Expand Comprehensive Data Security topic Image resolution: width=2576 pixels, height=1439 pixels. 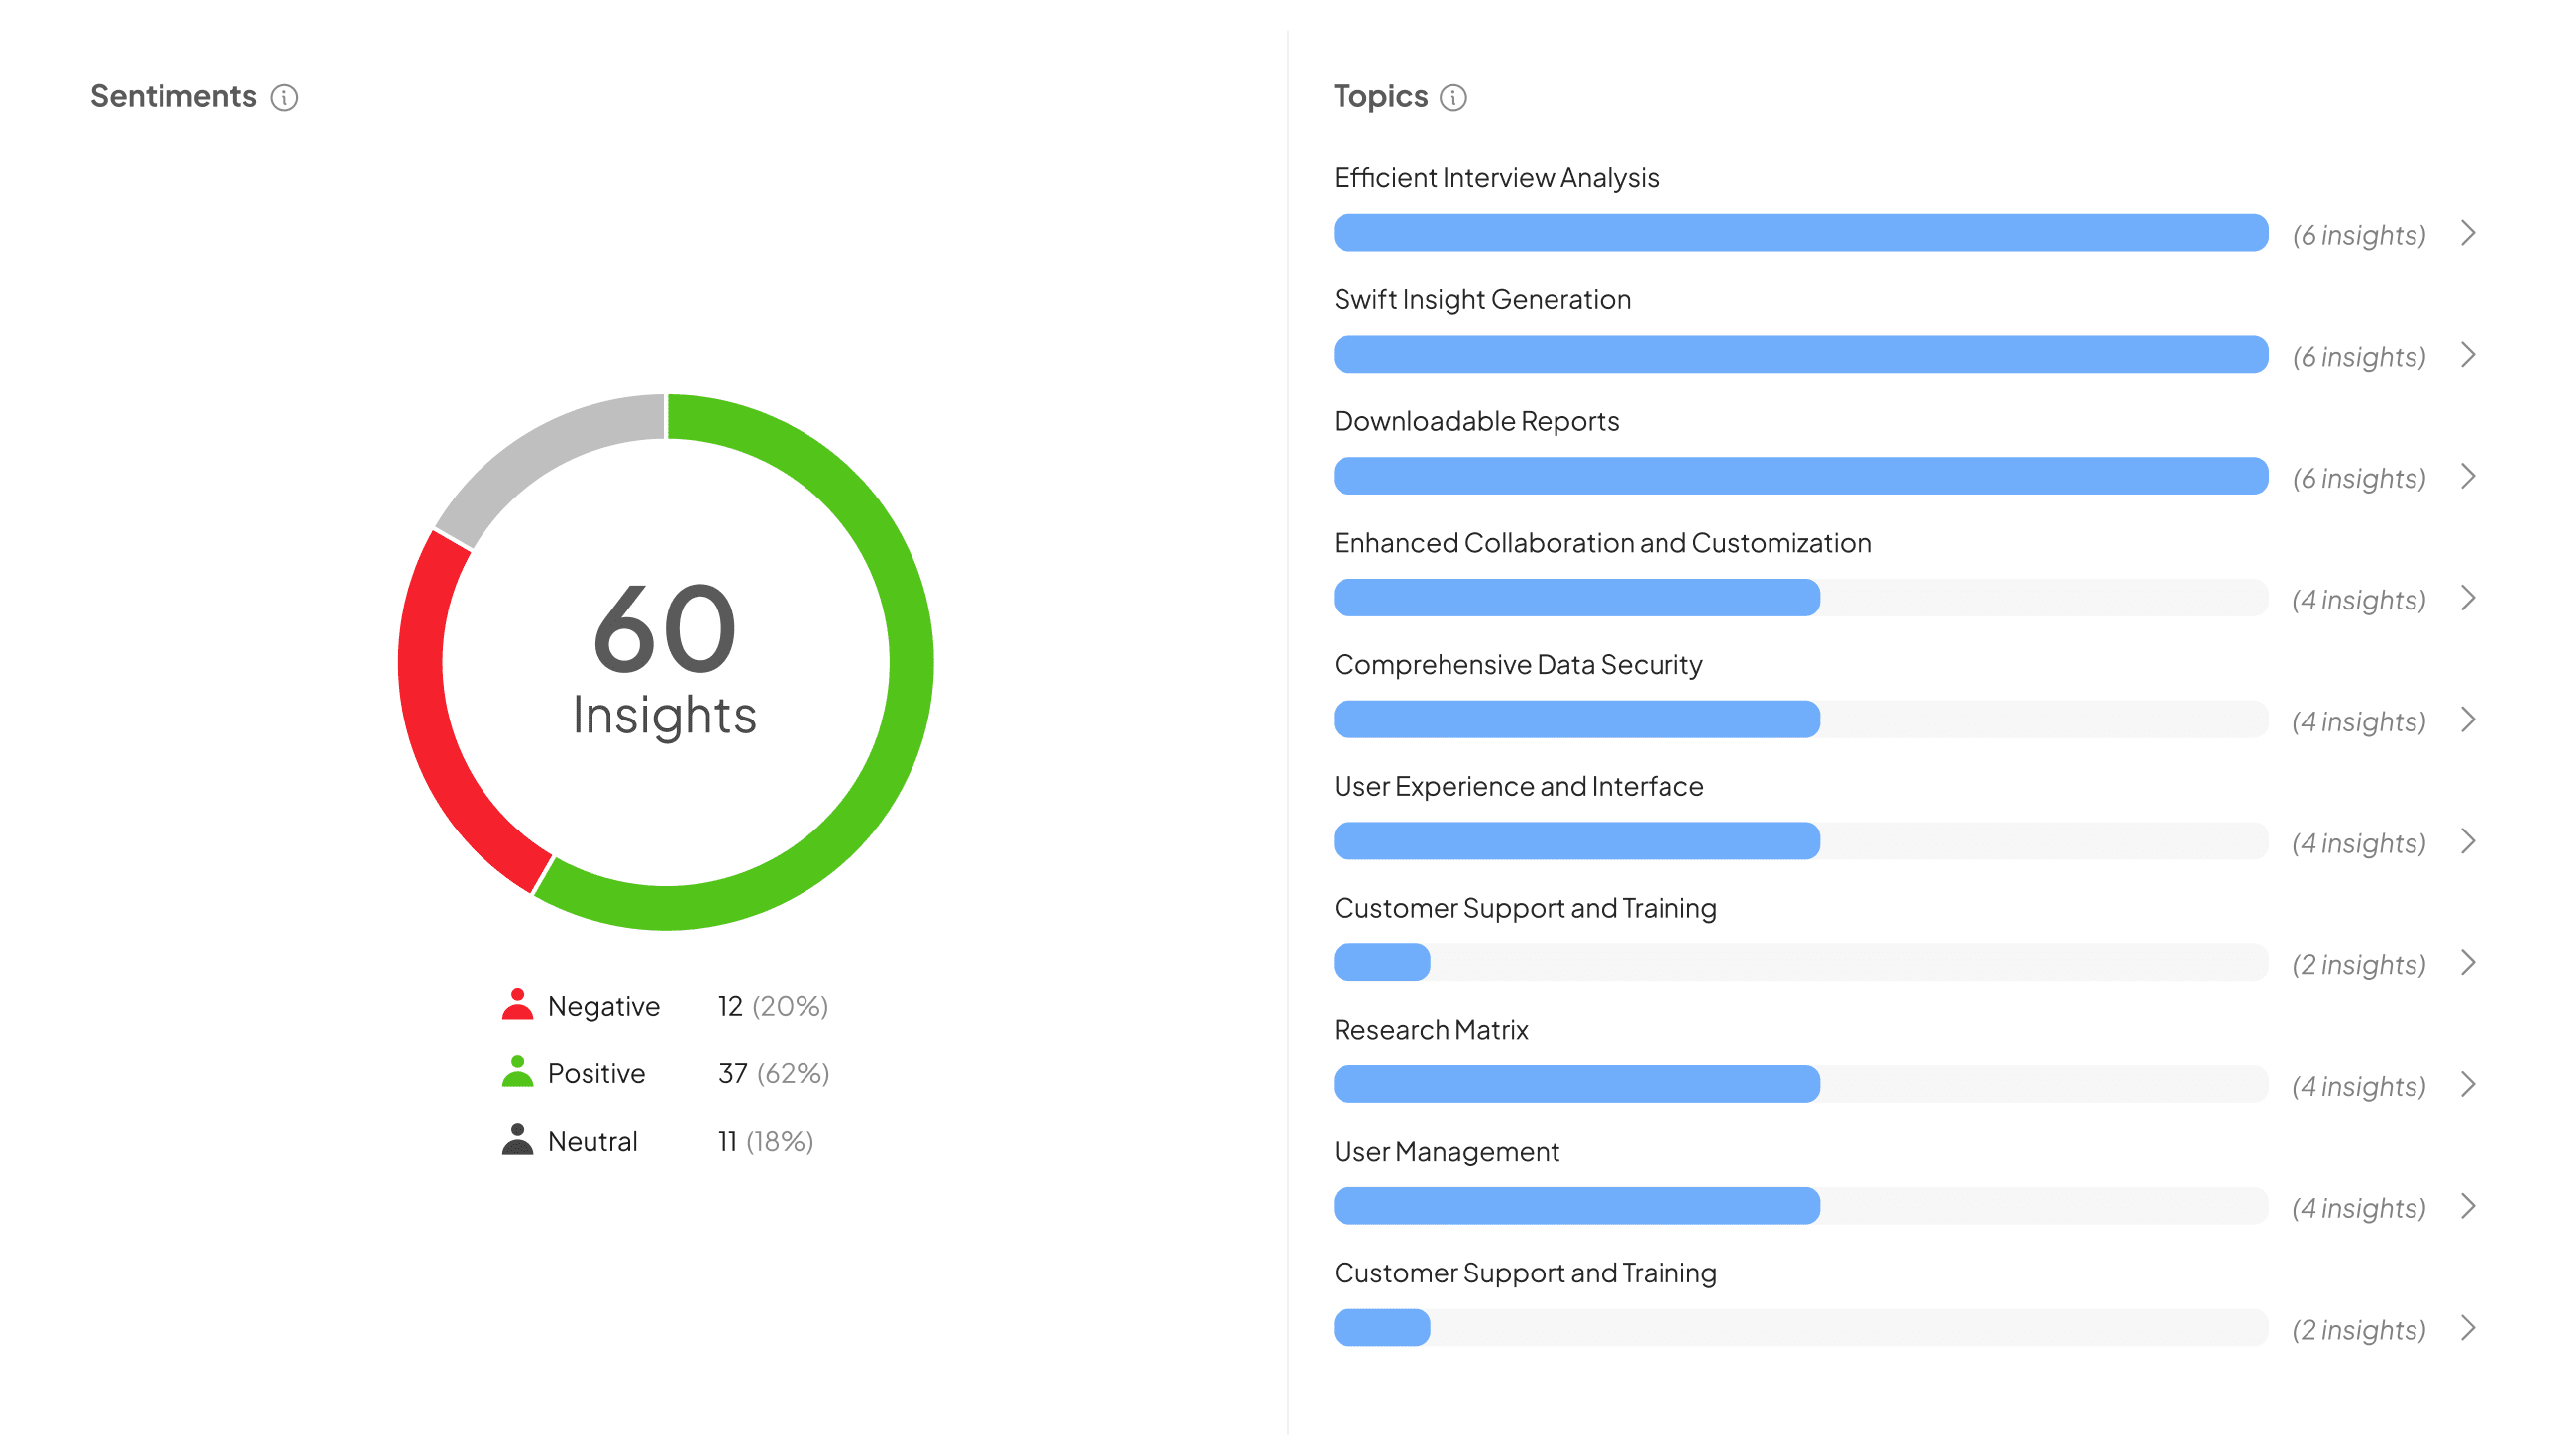(x=2473, y=720)
